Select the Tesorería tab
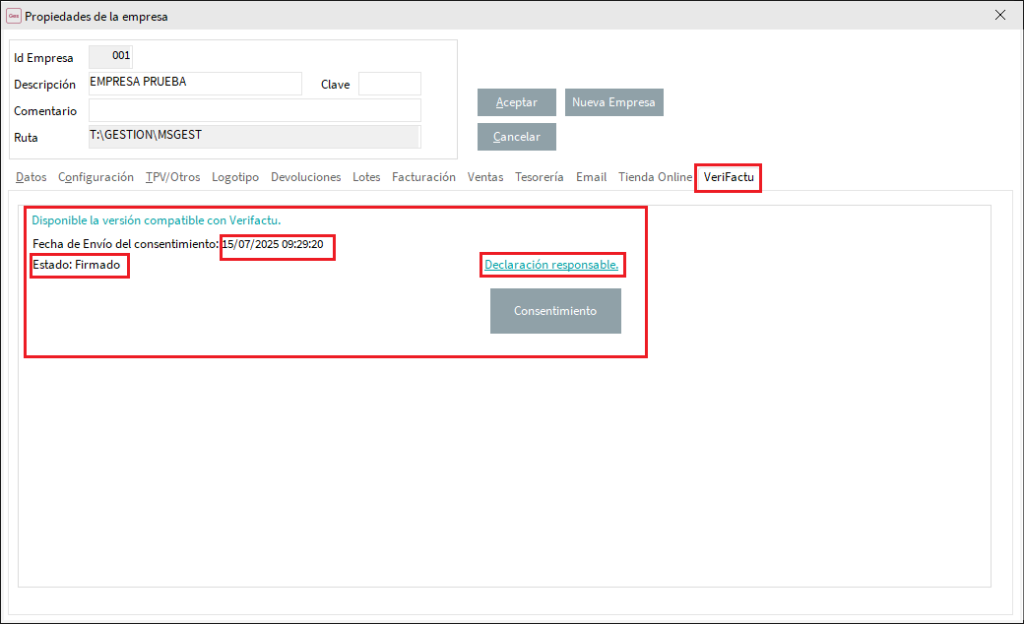This screenshot has width=1024, height=624. [539, 177]
